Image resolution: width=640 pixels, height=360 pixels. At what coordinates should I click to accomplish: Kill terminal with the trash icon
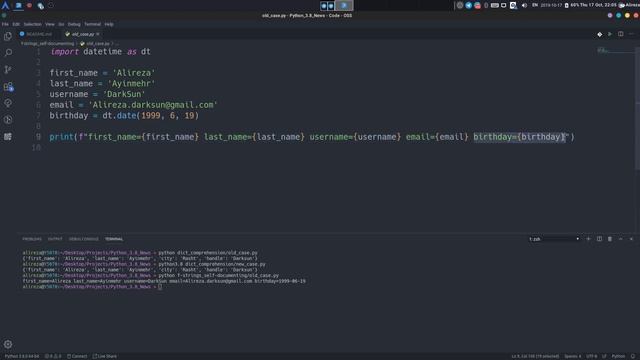tap(610, 239)
